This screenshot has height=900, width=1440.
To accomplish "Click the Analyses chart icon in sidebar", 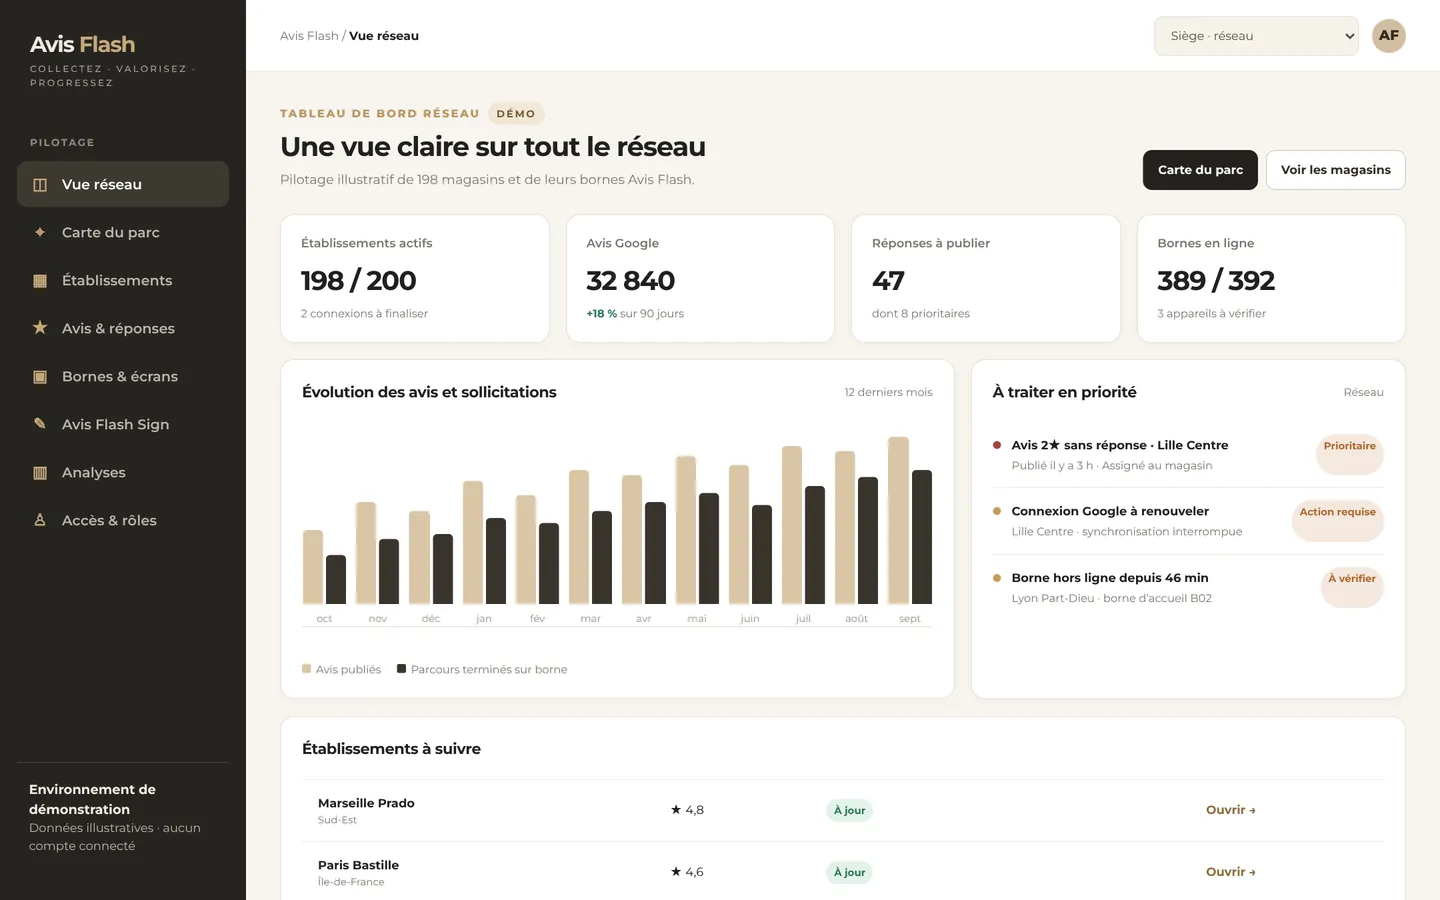I will point(40,473).
